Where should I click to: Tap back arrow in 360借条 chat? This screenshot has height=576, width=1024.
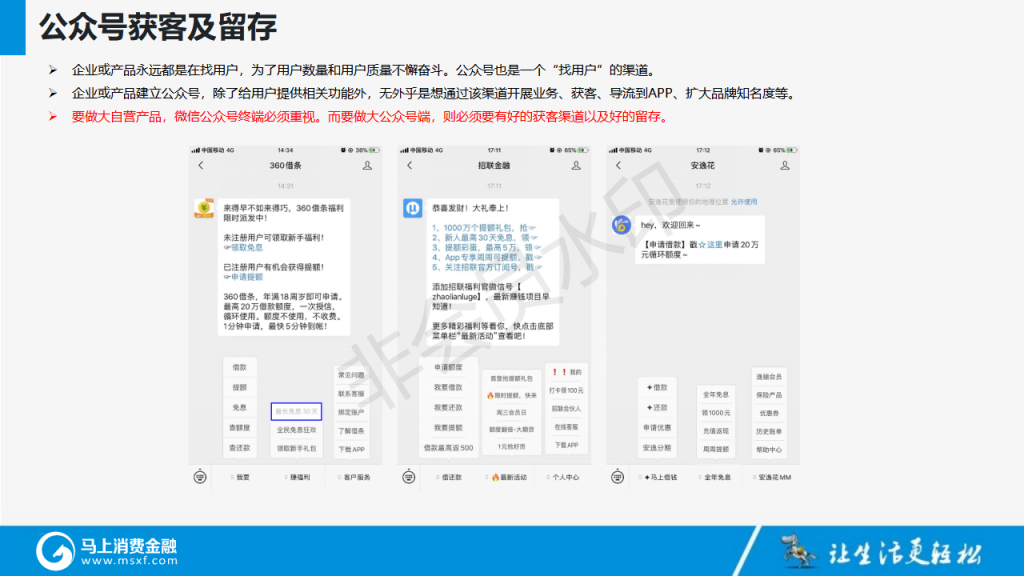click(201, 166)
